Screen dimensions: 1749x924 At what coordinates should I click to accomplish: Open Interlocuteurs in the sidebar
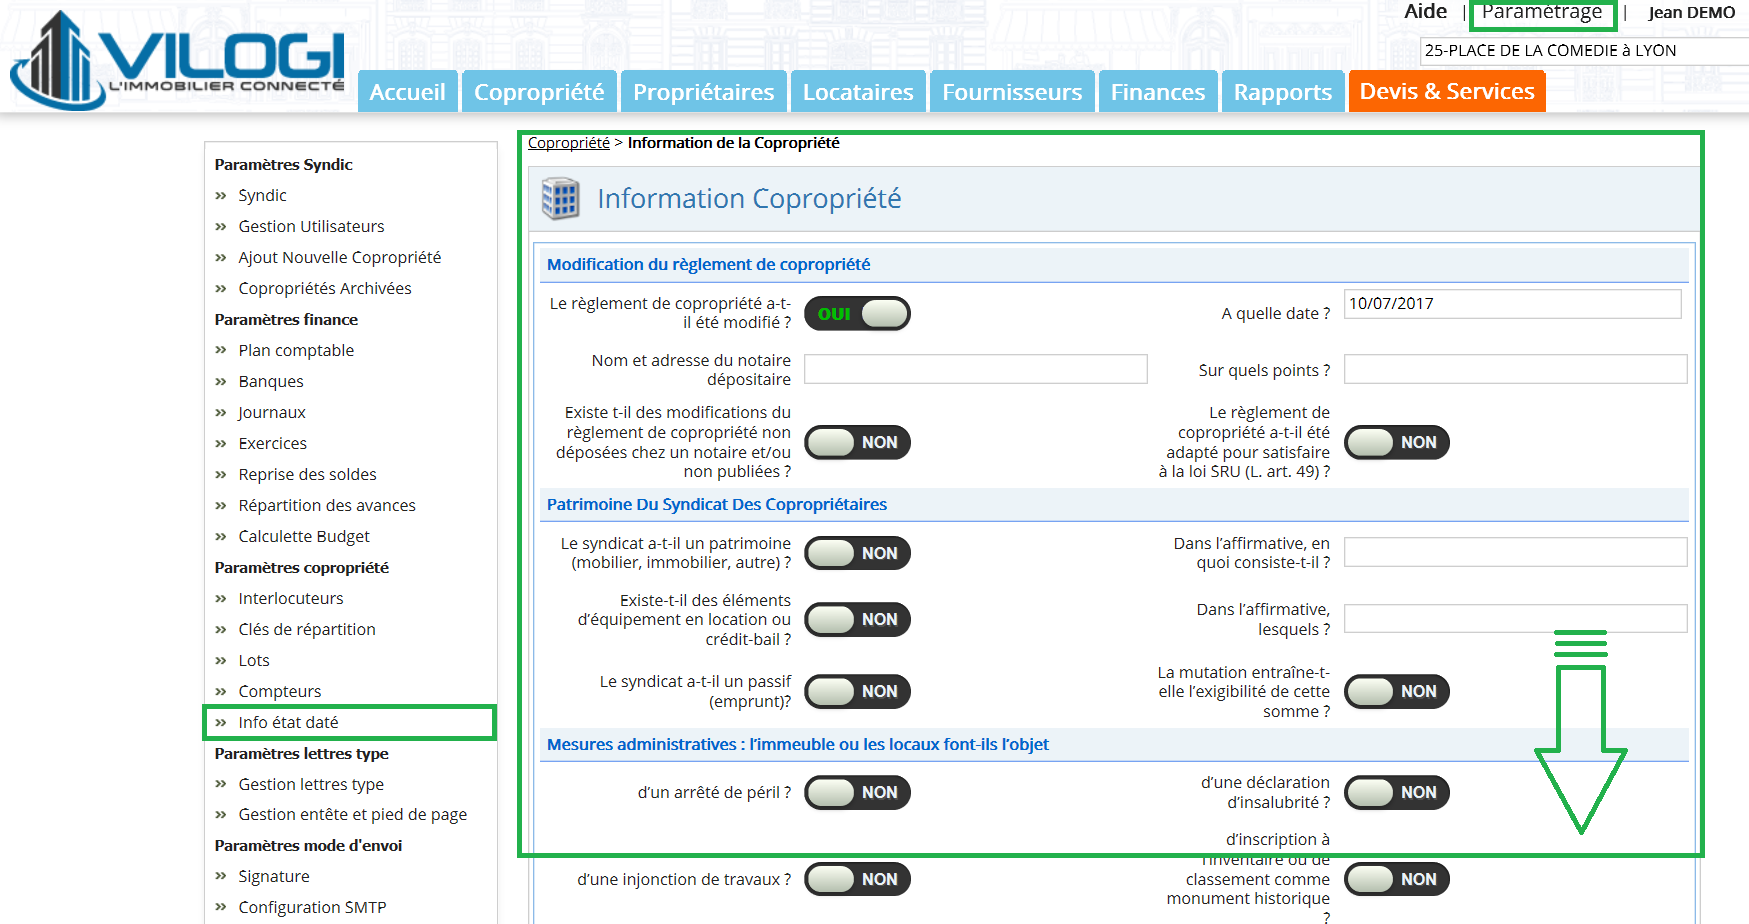291,598
